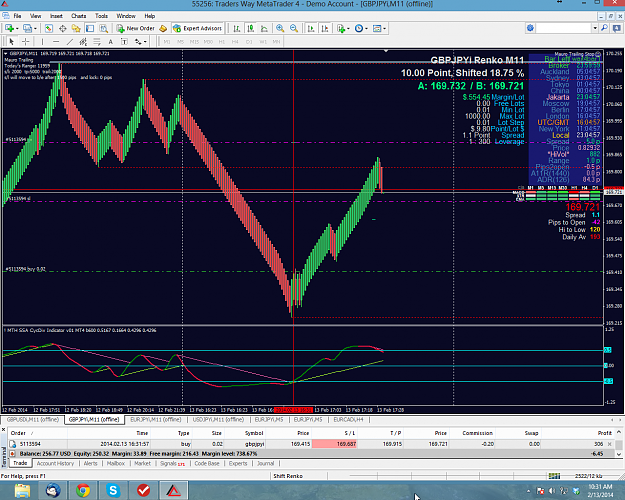Open the Insert menu

pos(56,16)
